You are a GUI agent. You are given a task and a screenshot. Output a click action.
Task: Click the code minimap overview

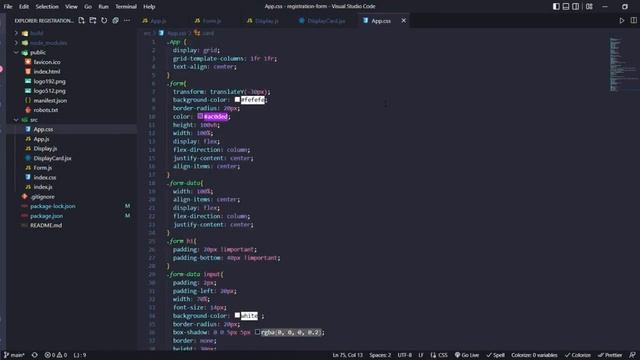coord(622,64)
